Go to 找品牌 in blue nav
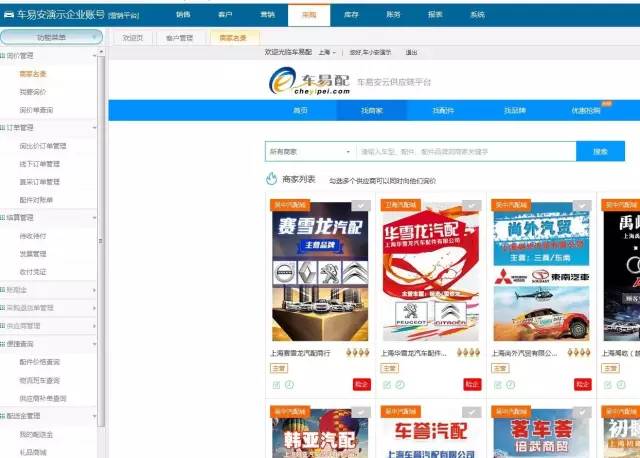Image resolution: width=640 pixels, height=458 pixels. 515,110
